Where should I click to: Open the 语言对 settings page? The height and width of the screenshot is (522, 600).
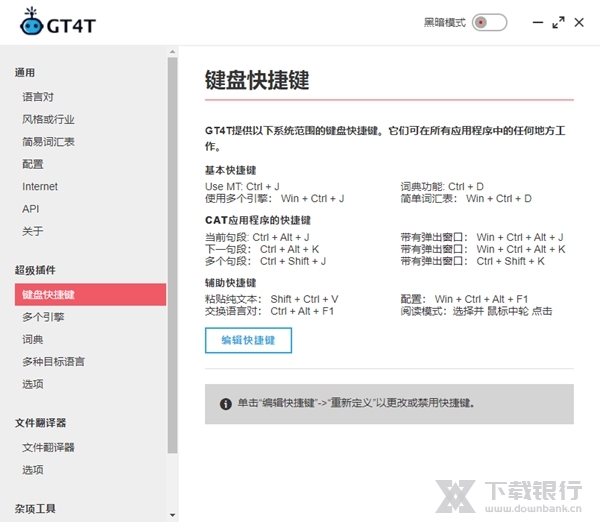38,97
